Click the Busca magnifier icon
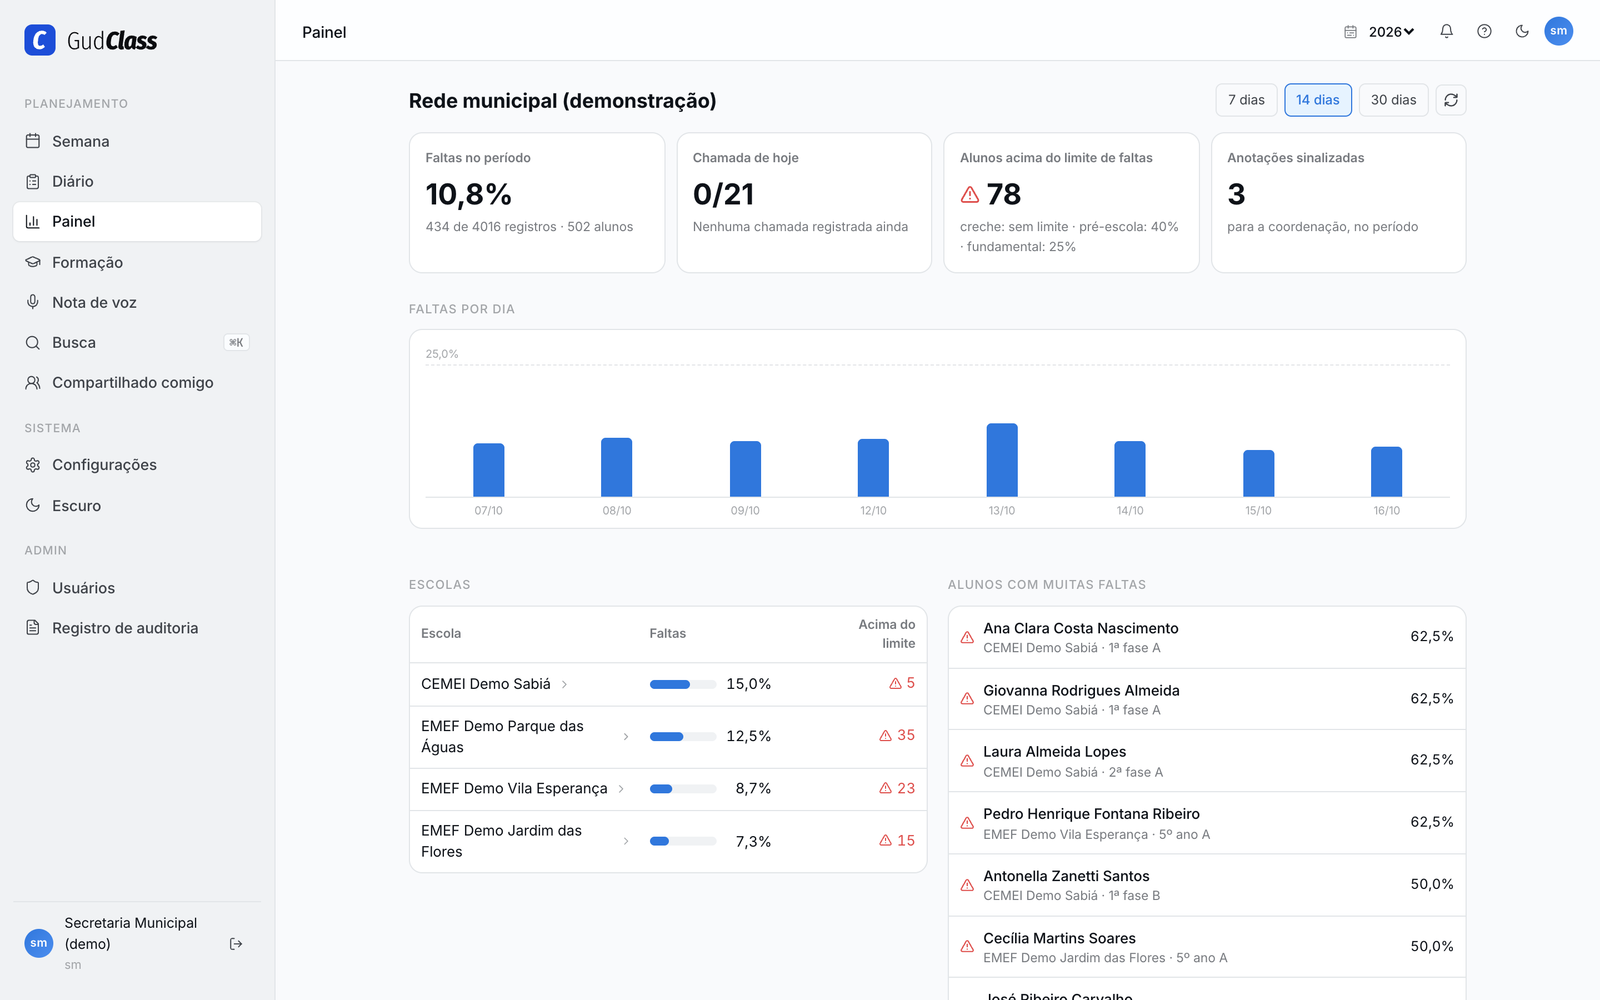1600x1000 pixels. (x=33, y=342)
